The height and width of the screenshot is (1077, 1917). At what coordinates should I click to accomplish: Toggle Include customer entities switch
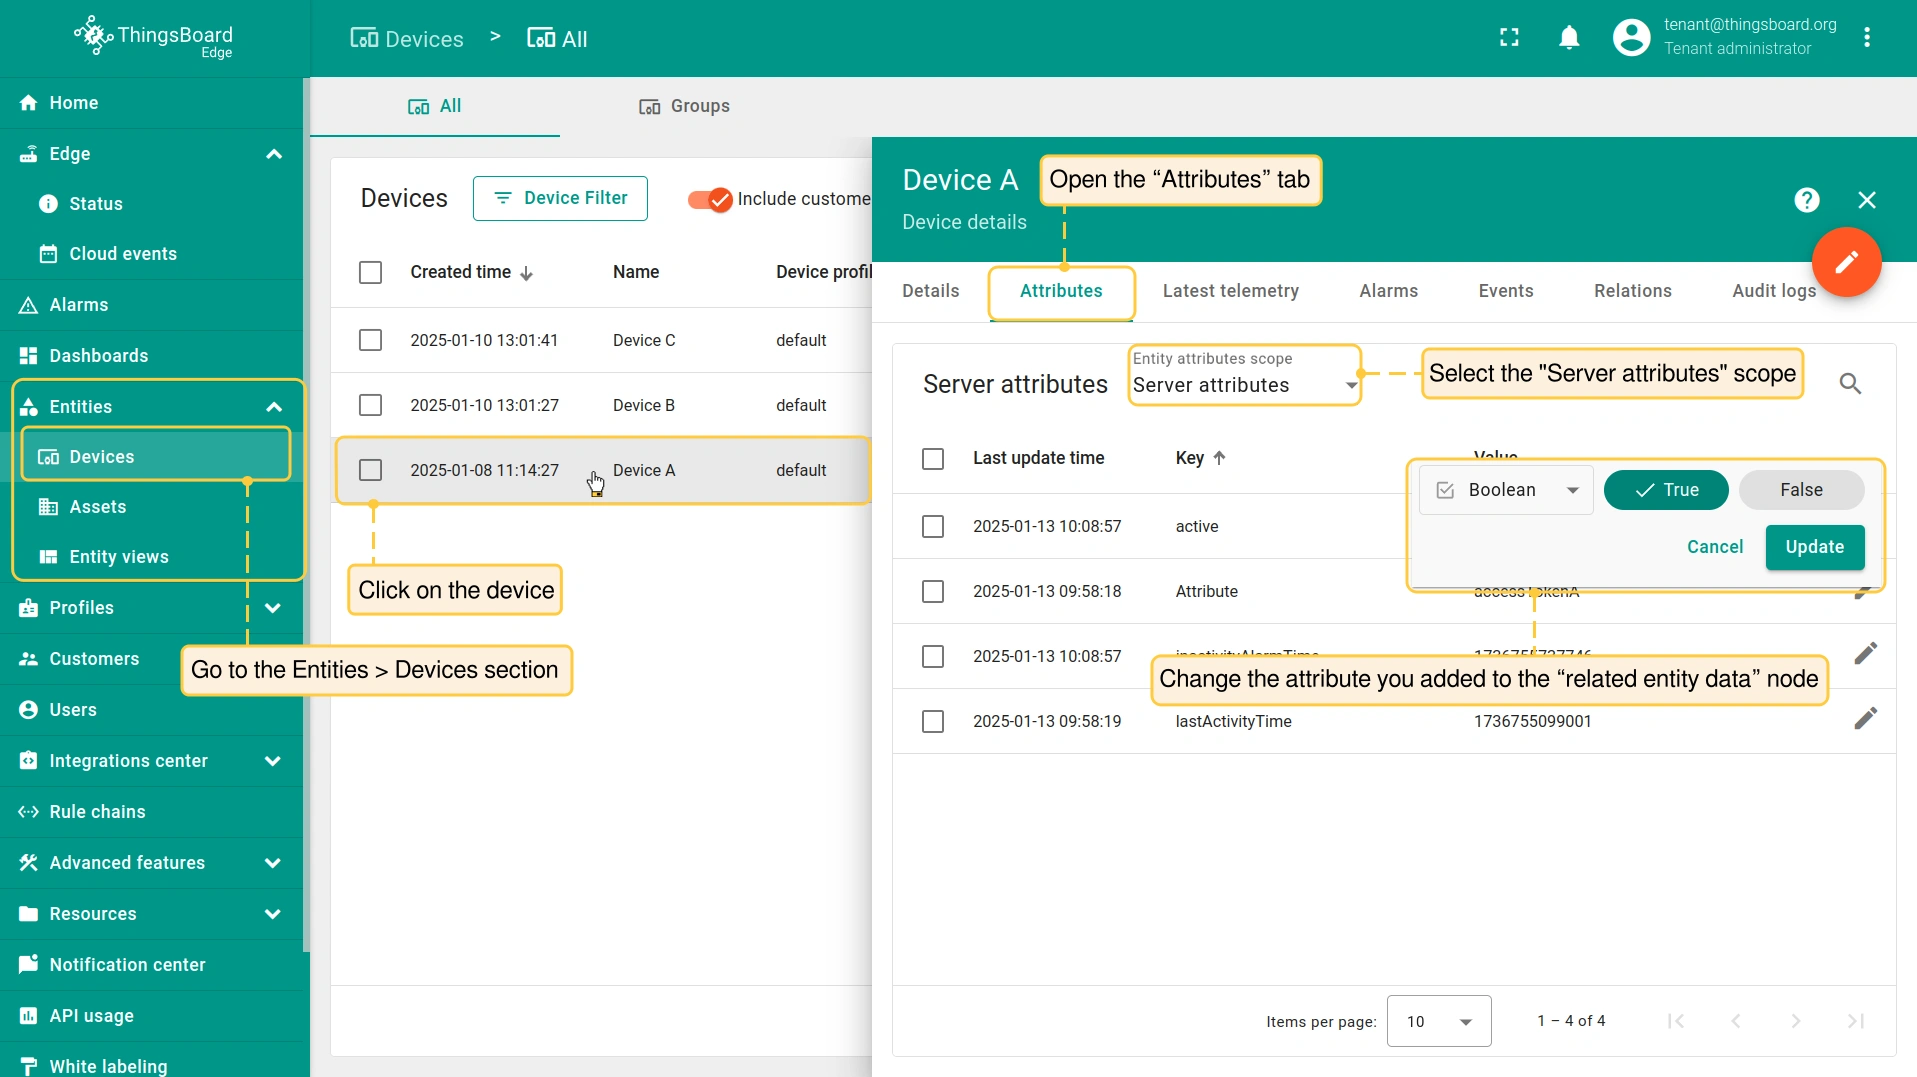coord(710,199)
